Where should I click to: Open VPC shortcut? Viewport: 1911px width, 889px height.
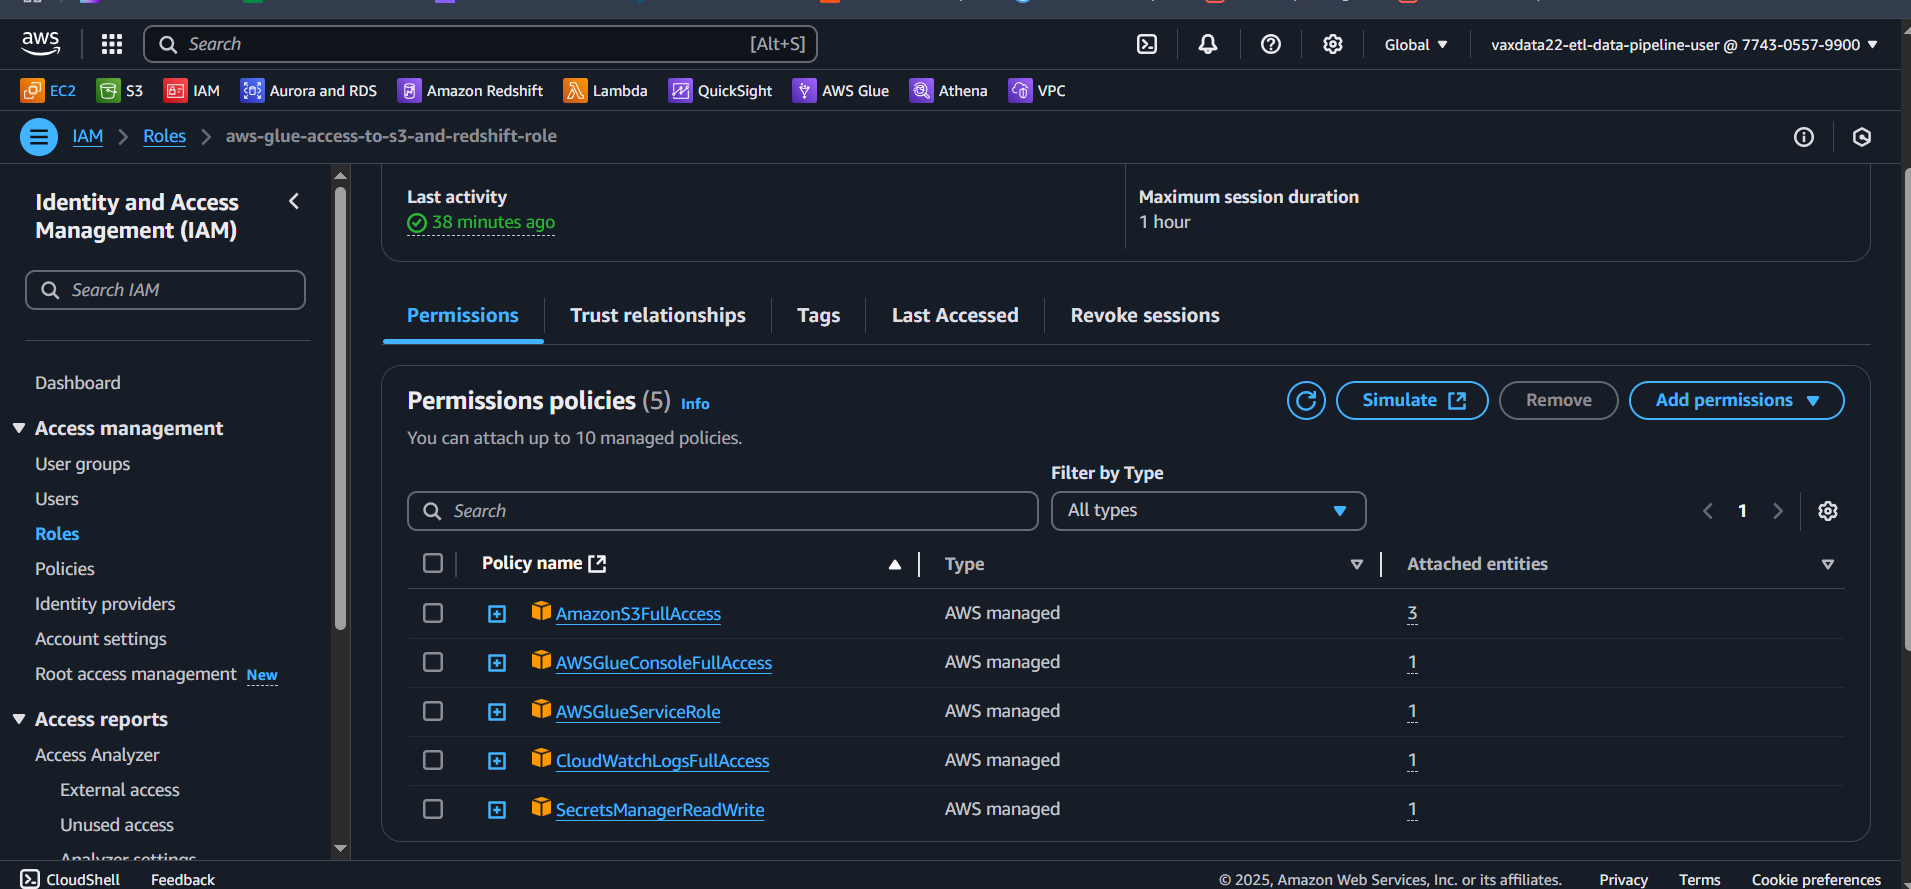1037,91
